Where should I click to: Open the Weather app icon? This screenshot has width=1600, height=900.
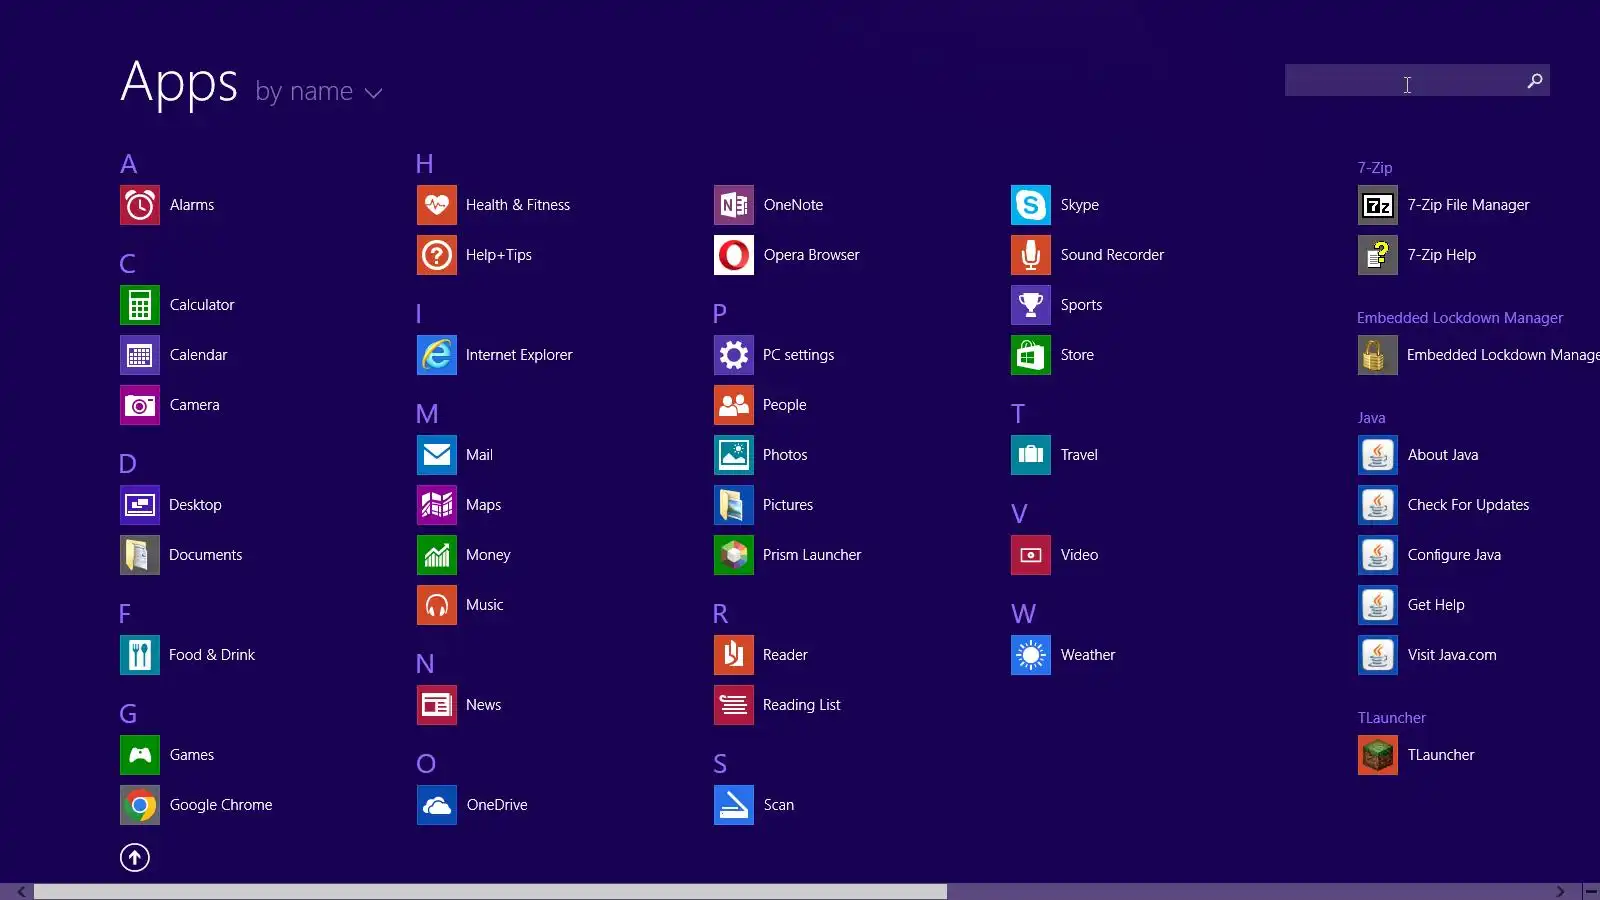tap(1031, 655)
